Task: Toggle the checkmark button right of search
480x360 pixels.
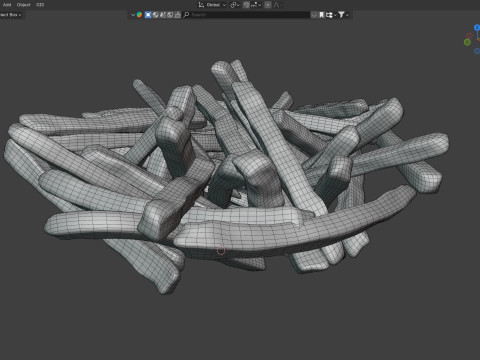Action: pyautogui.click(x=314, y=15)
